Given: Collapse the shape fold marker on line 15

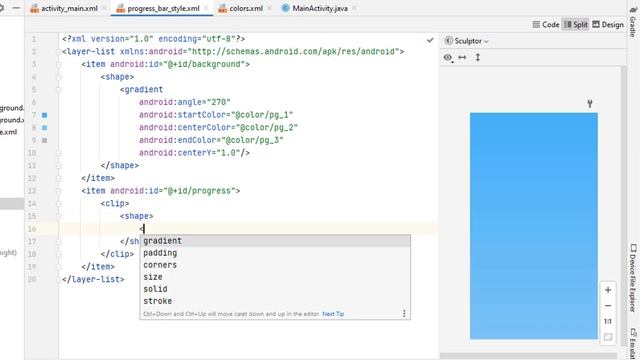Looking at the screenshot, I should tap(58, 216).
